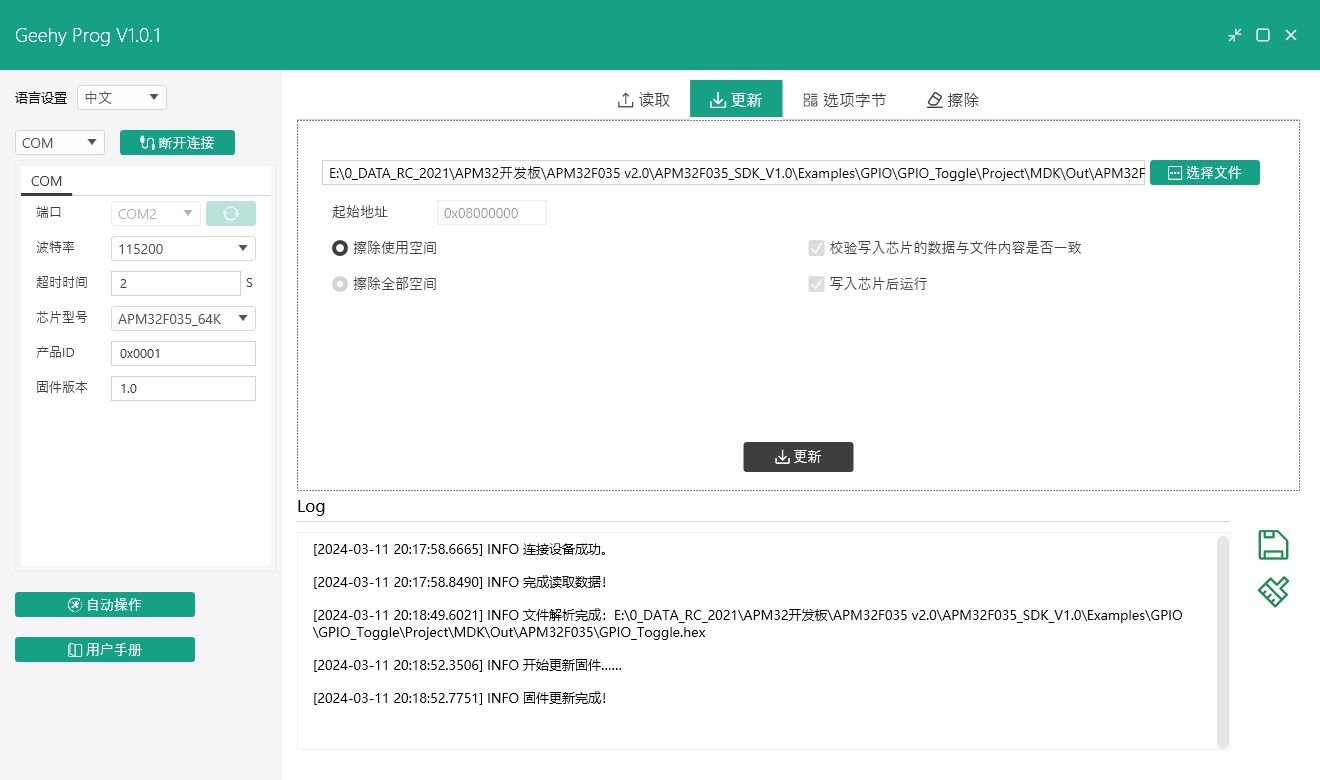
Task: Click the 断开连接 button
Action: point(177,143)
